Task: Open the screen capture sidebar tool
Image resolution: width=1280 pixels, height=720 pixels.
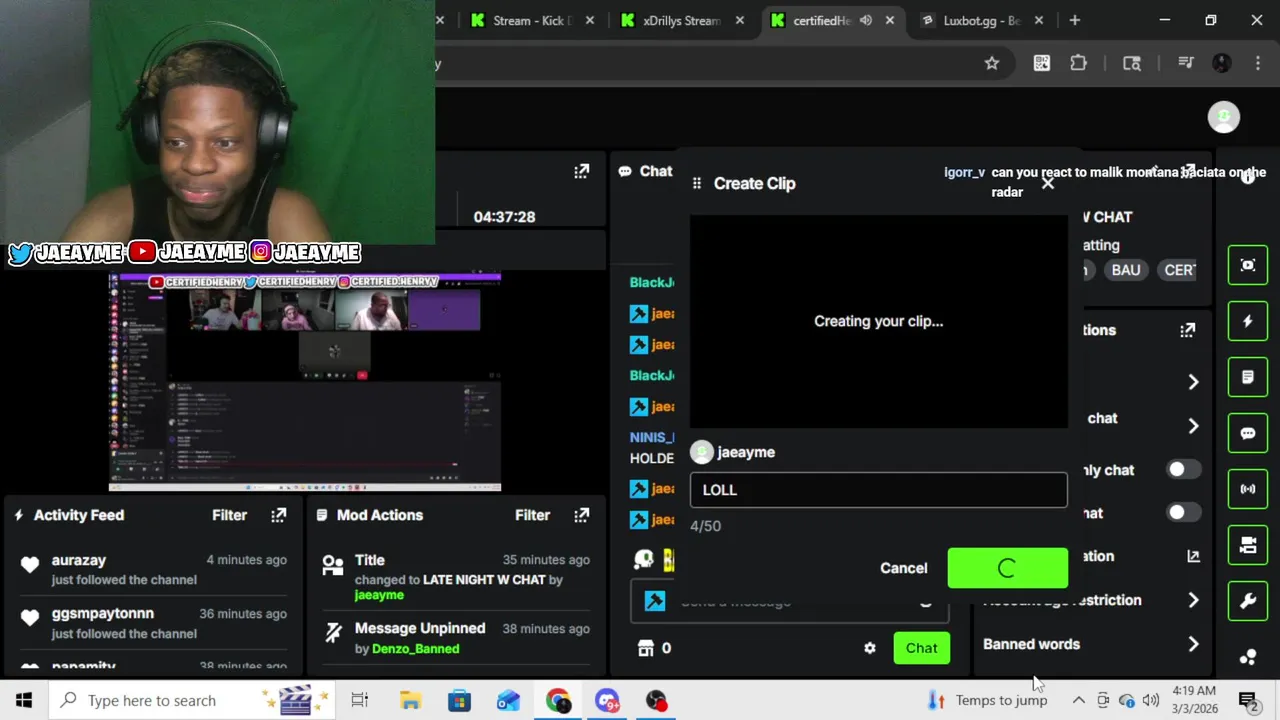Action: click(x=1248, y=265)
